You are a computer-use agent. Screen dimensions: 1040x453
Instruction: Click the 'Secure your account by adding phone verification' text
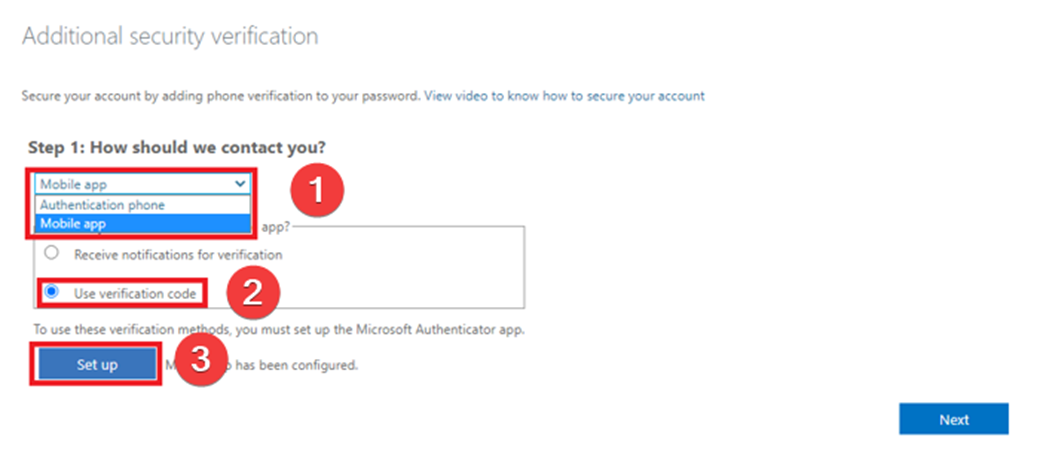click(220, 96)
